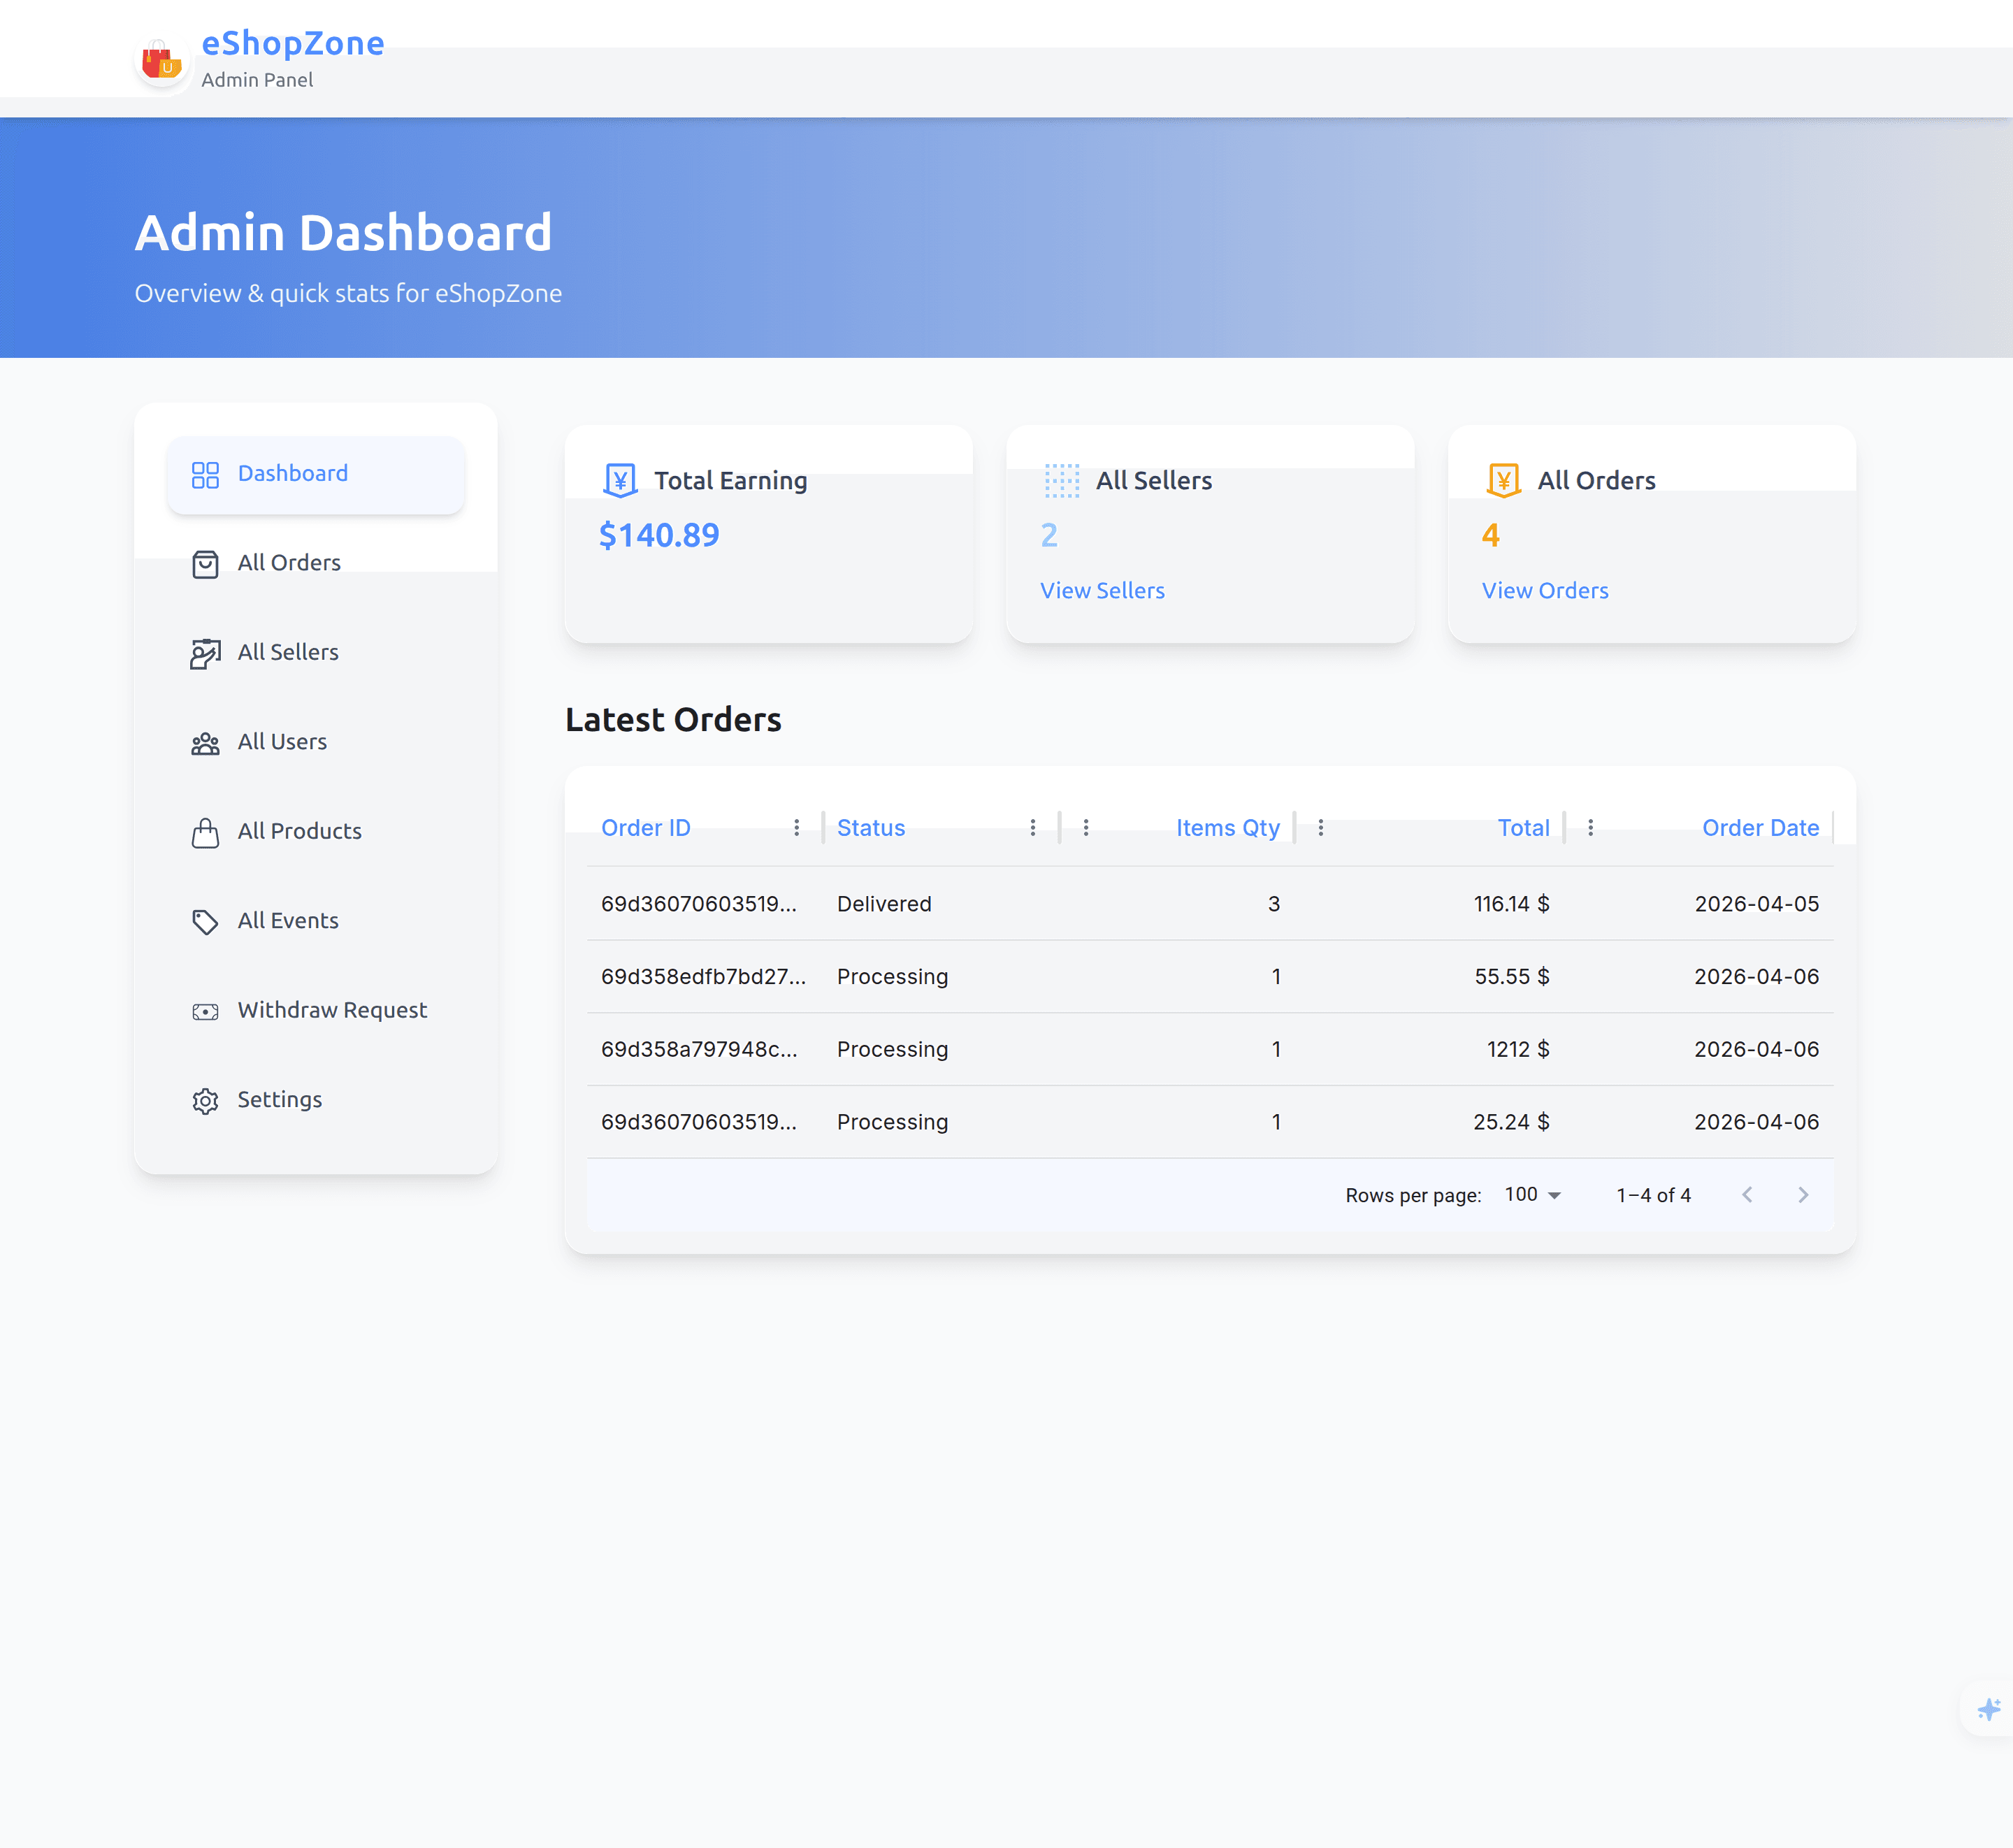Image resolution: width=2013 pixels, height=1848 pixels.
Task: Expand the Rows per page 100 dropdown
Action: pyautogui.click(x=1533, y=1195)
